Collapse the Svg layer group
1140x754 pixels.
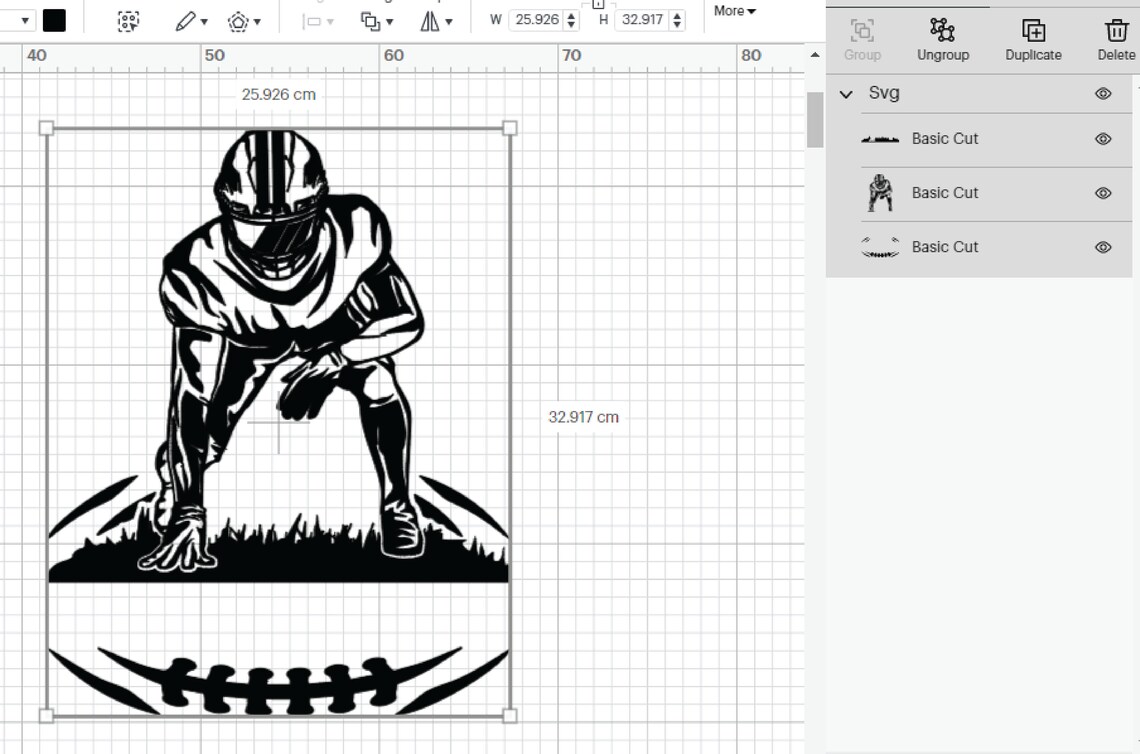[x=846, y=94]
